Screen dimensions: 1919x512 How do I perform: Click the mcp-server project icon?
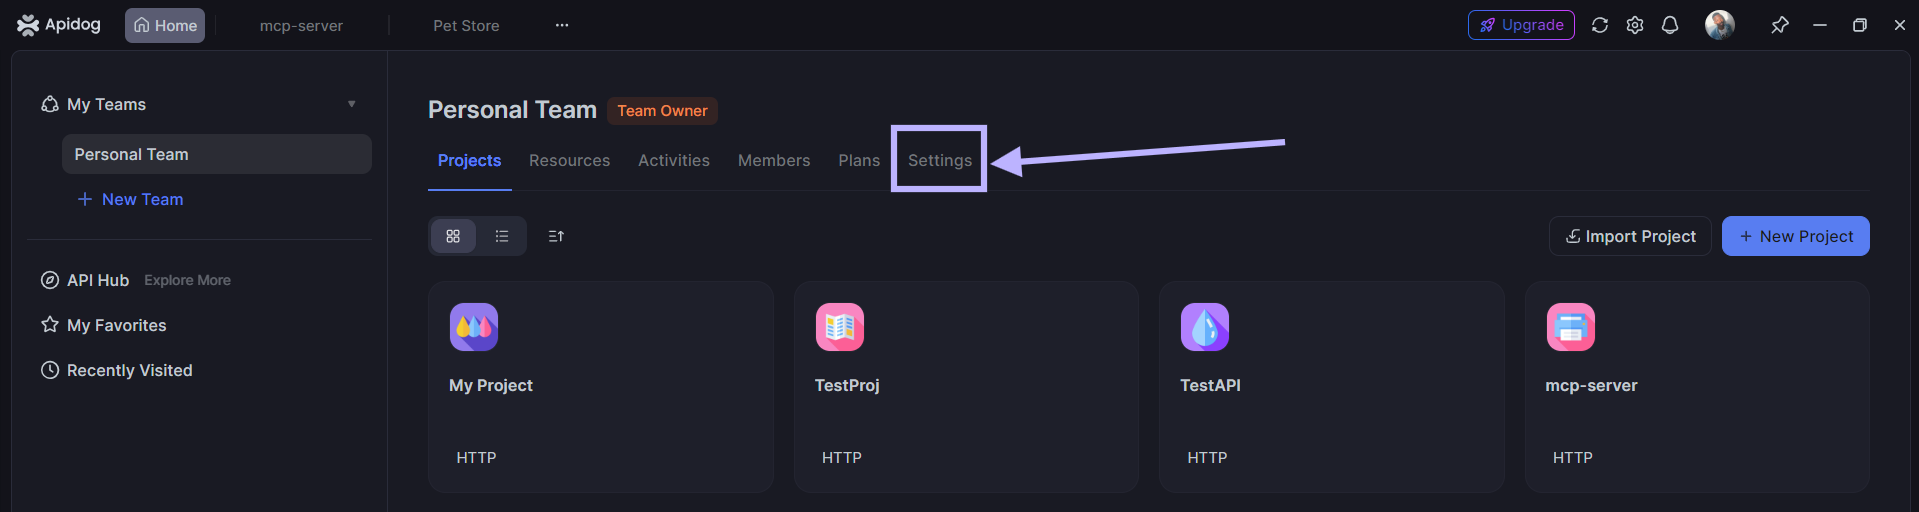pyautogui.click(x=1571, y=327)
